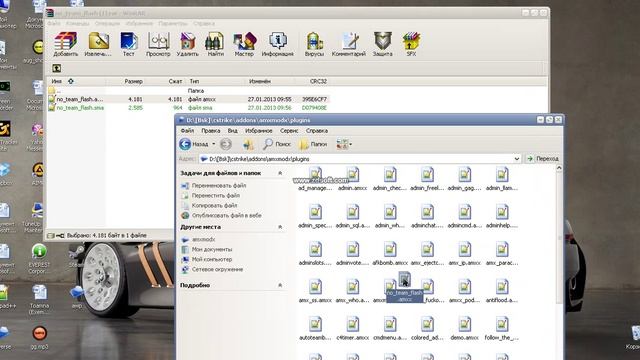640x360 pixels.
Task: Expand the Explorer address bar dropdown
Action: point(517,158)
